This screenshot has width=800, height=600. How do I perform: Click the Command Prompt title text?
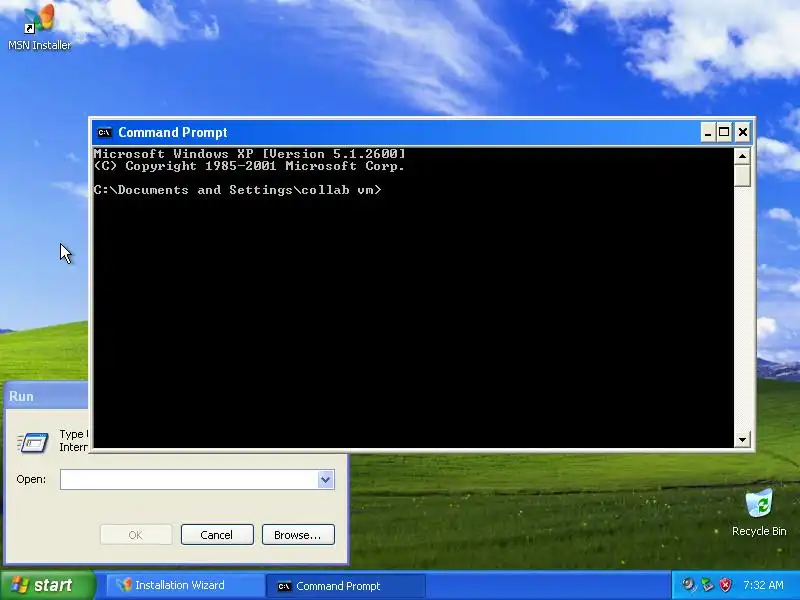coord(172,133)
